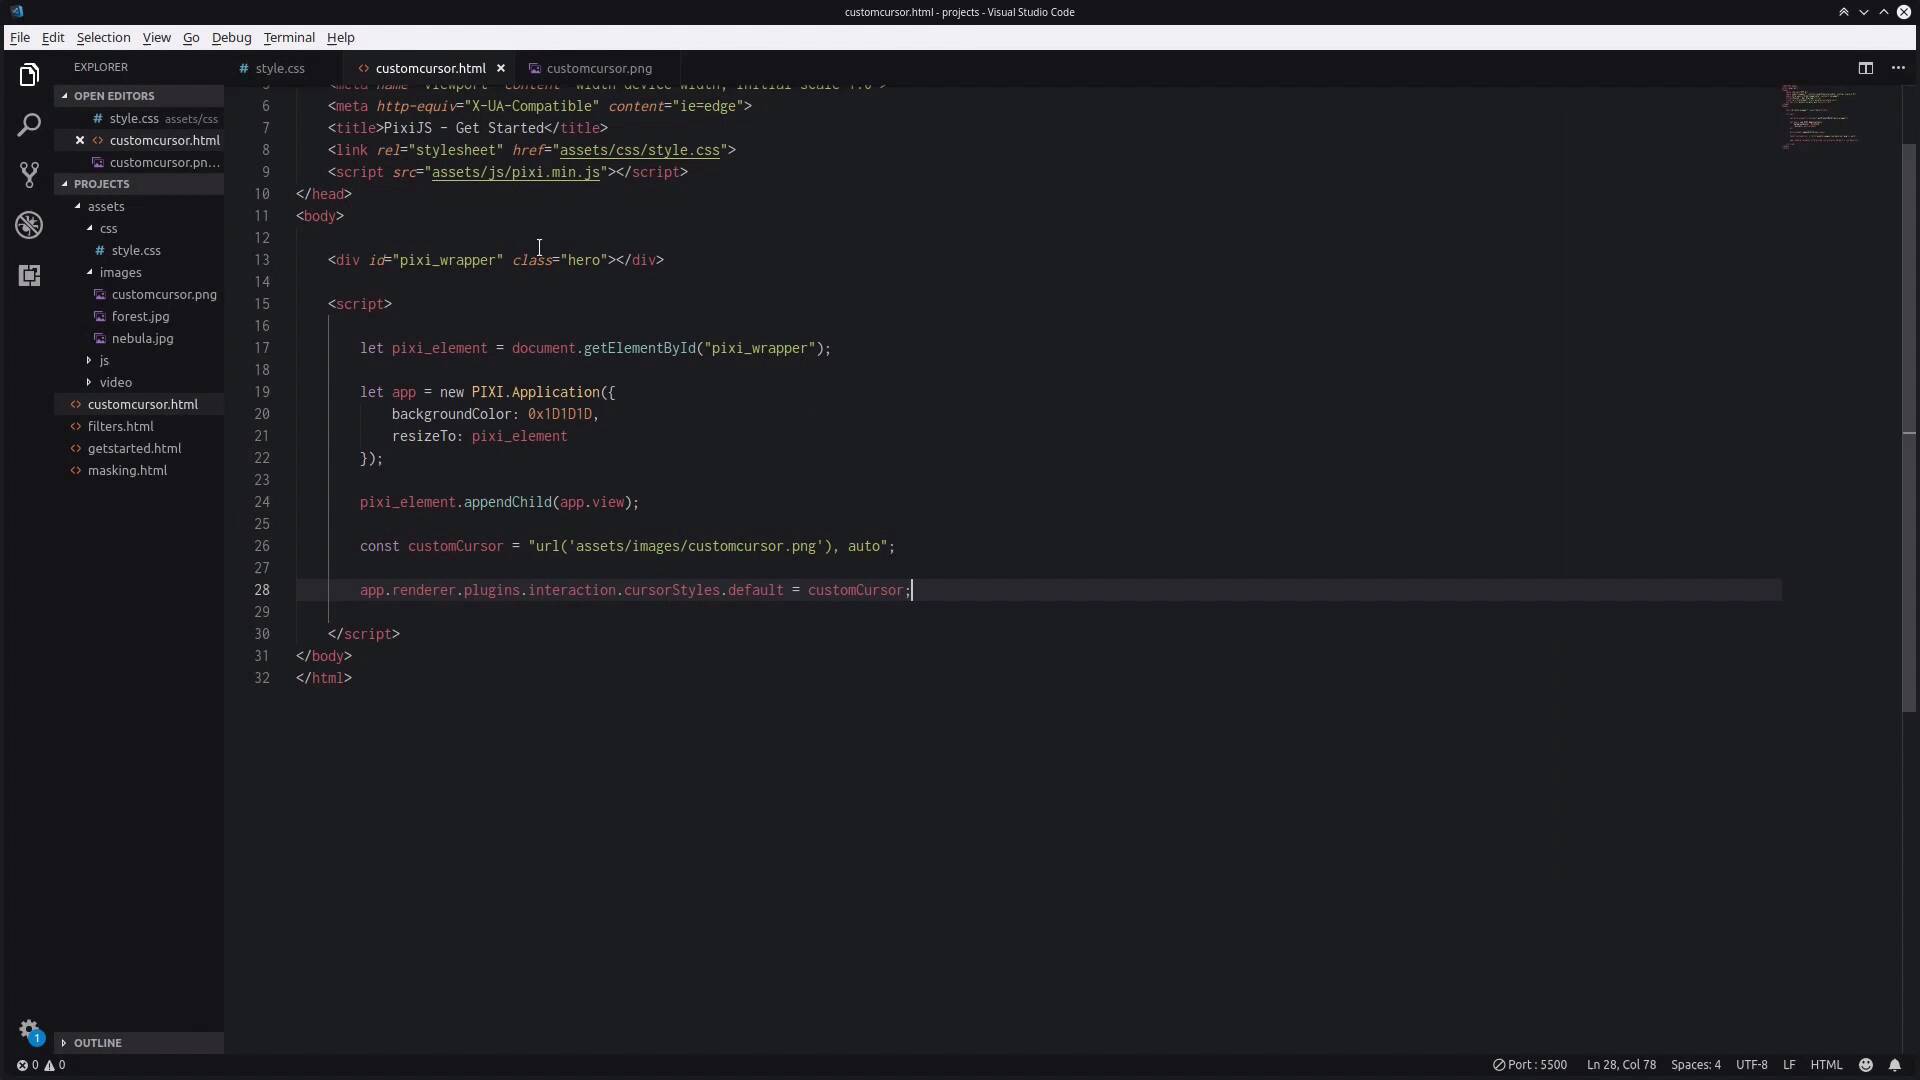Open the Debug (bug) icon in activity bar
This screenshot has height=1080, width=1920.
pyautogui.click(x=30, y=226)
